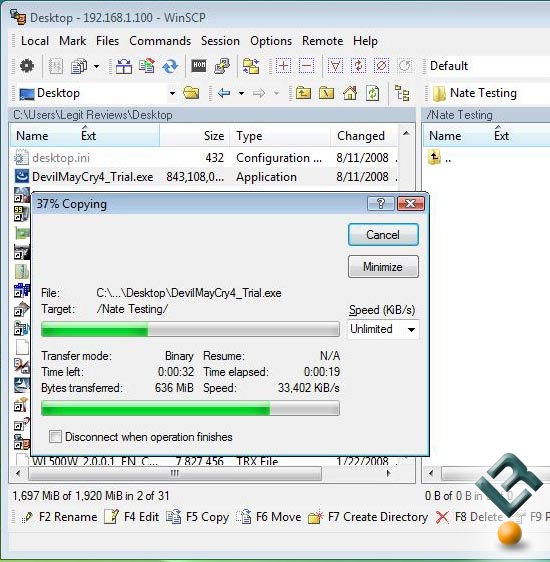Click the Root Directory folder icon
The width and height of the screenshot is (550, 562).
[x=326, y=94]
